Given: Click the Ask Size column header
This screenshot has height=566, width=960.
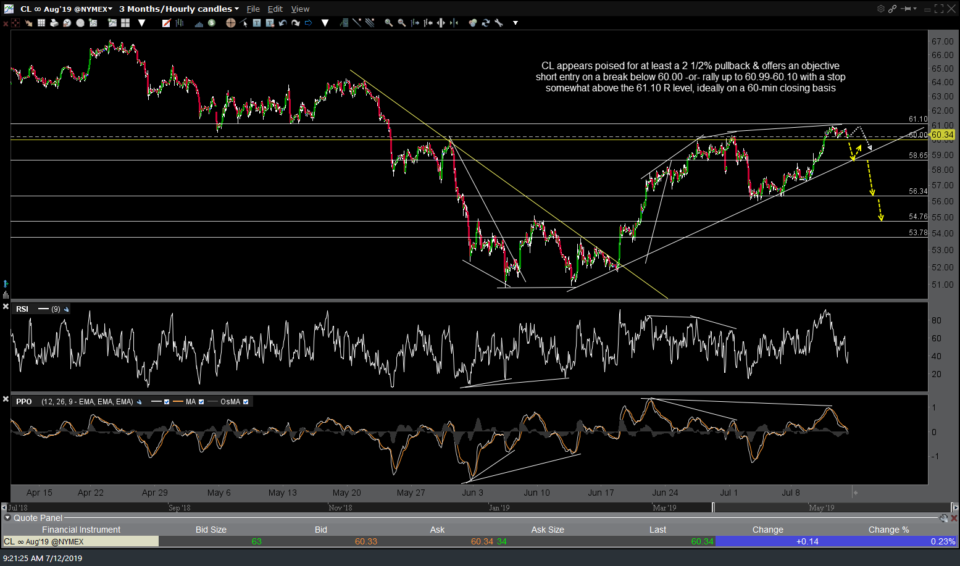Looking at the screenshot, I should click(x=547, y=529).
